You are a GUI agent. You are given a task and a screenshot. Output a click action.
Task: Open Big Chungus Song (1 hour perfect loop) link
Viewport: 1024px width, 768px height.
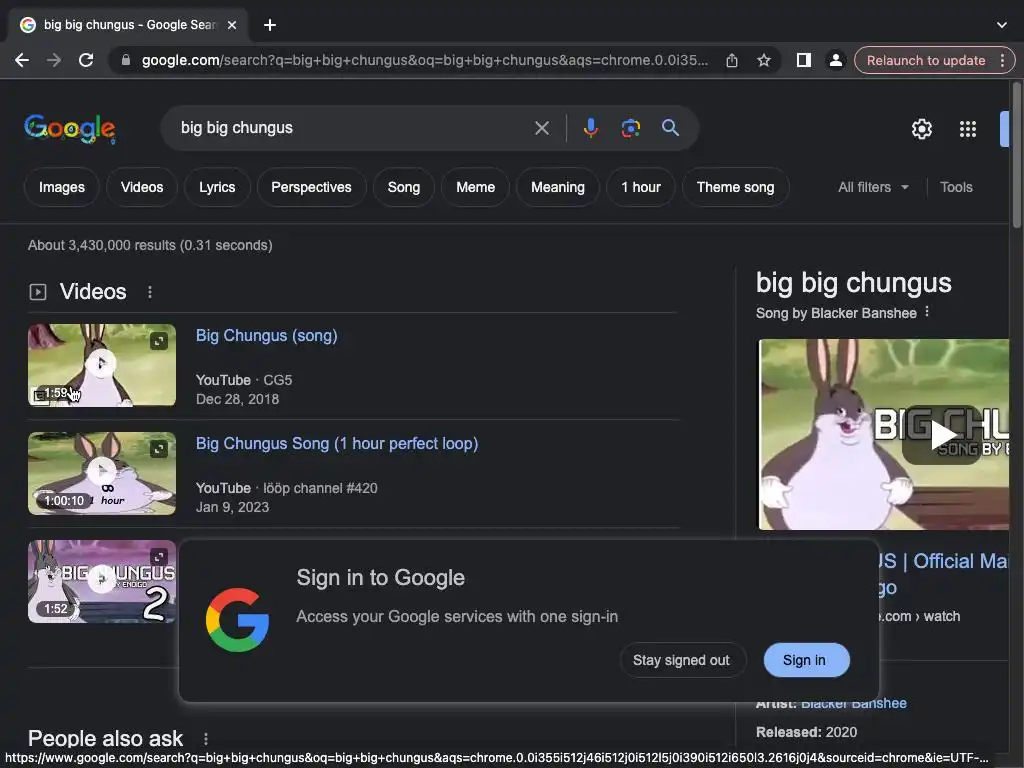point(337,443)
